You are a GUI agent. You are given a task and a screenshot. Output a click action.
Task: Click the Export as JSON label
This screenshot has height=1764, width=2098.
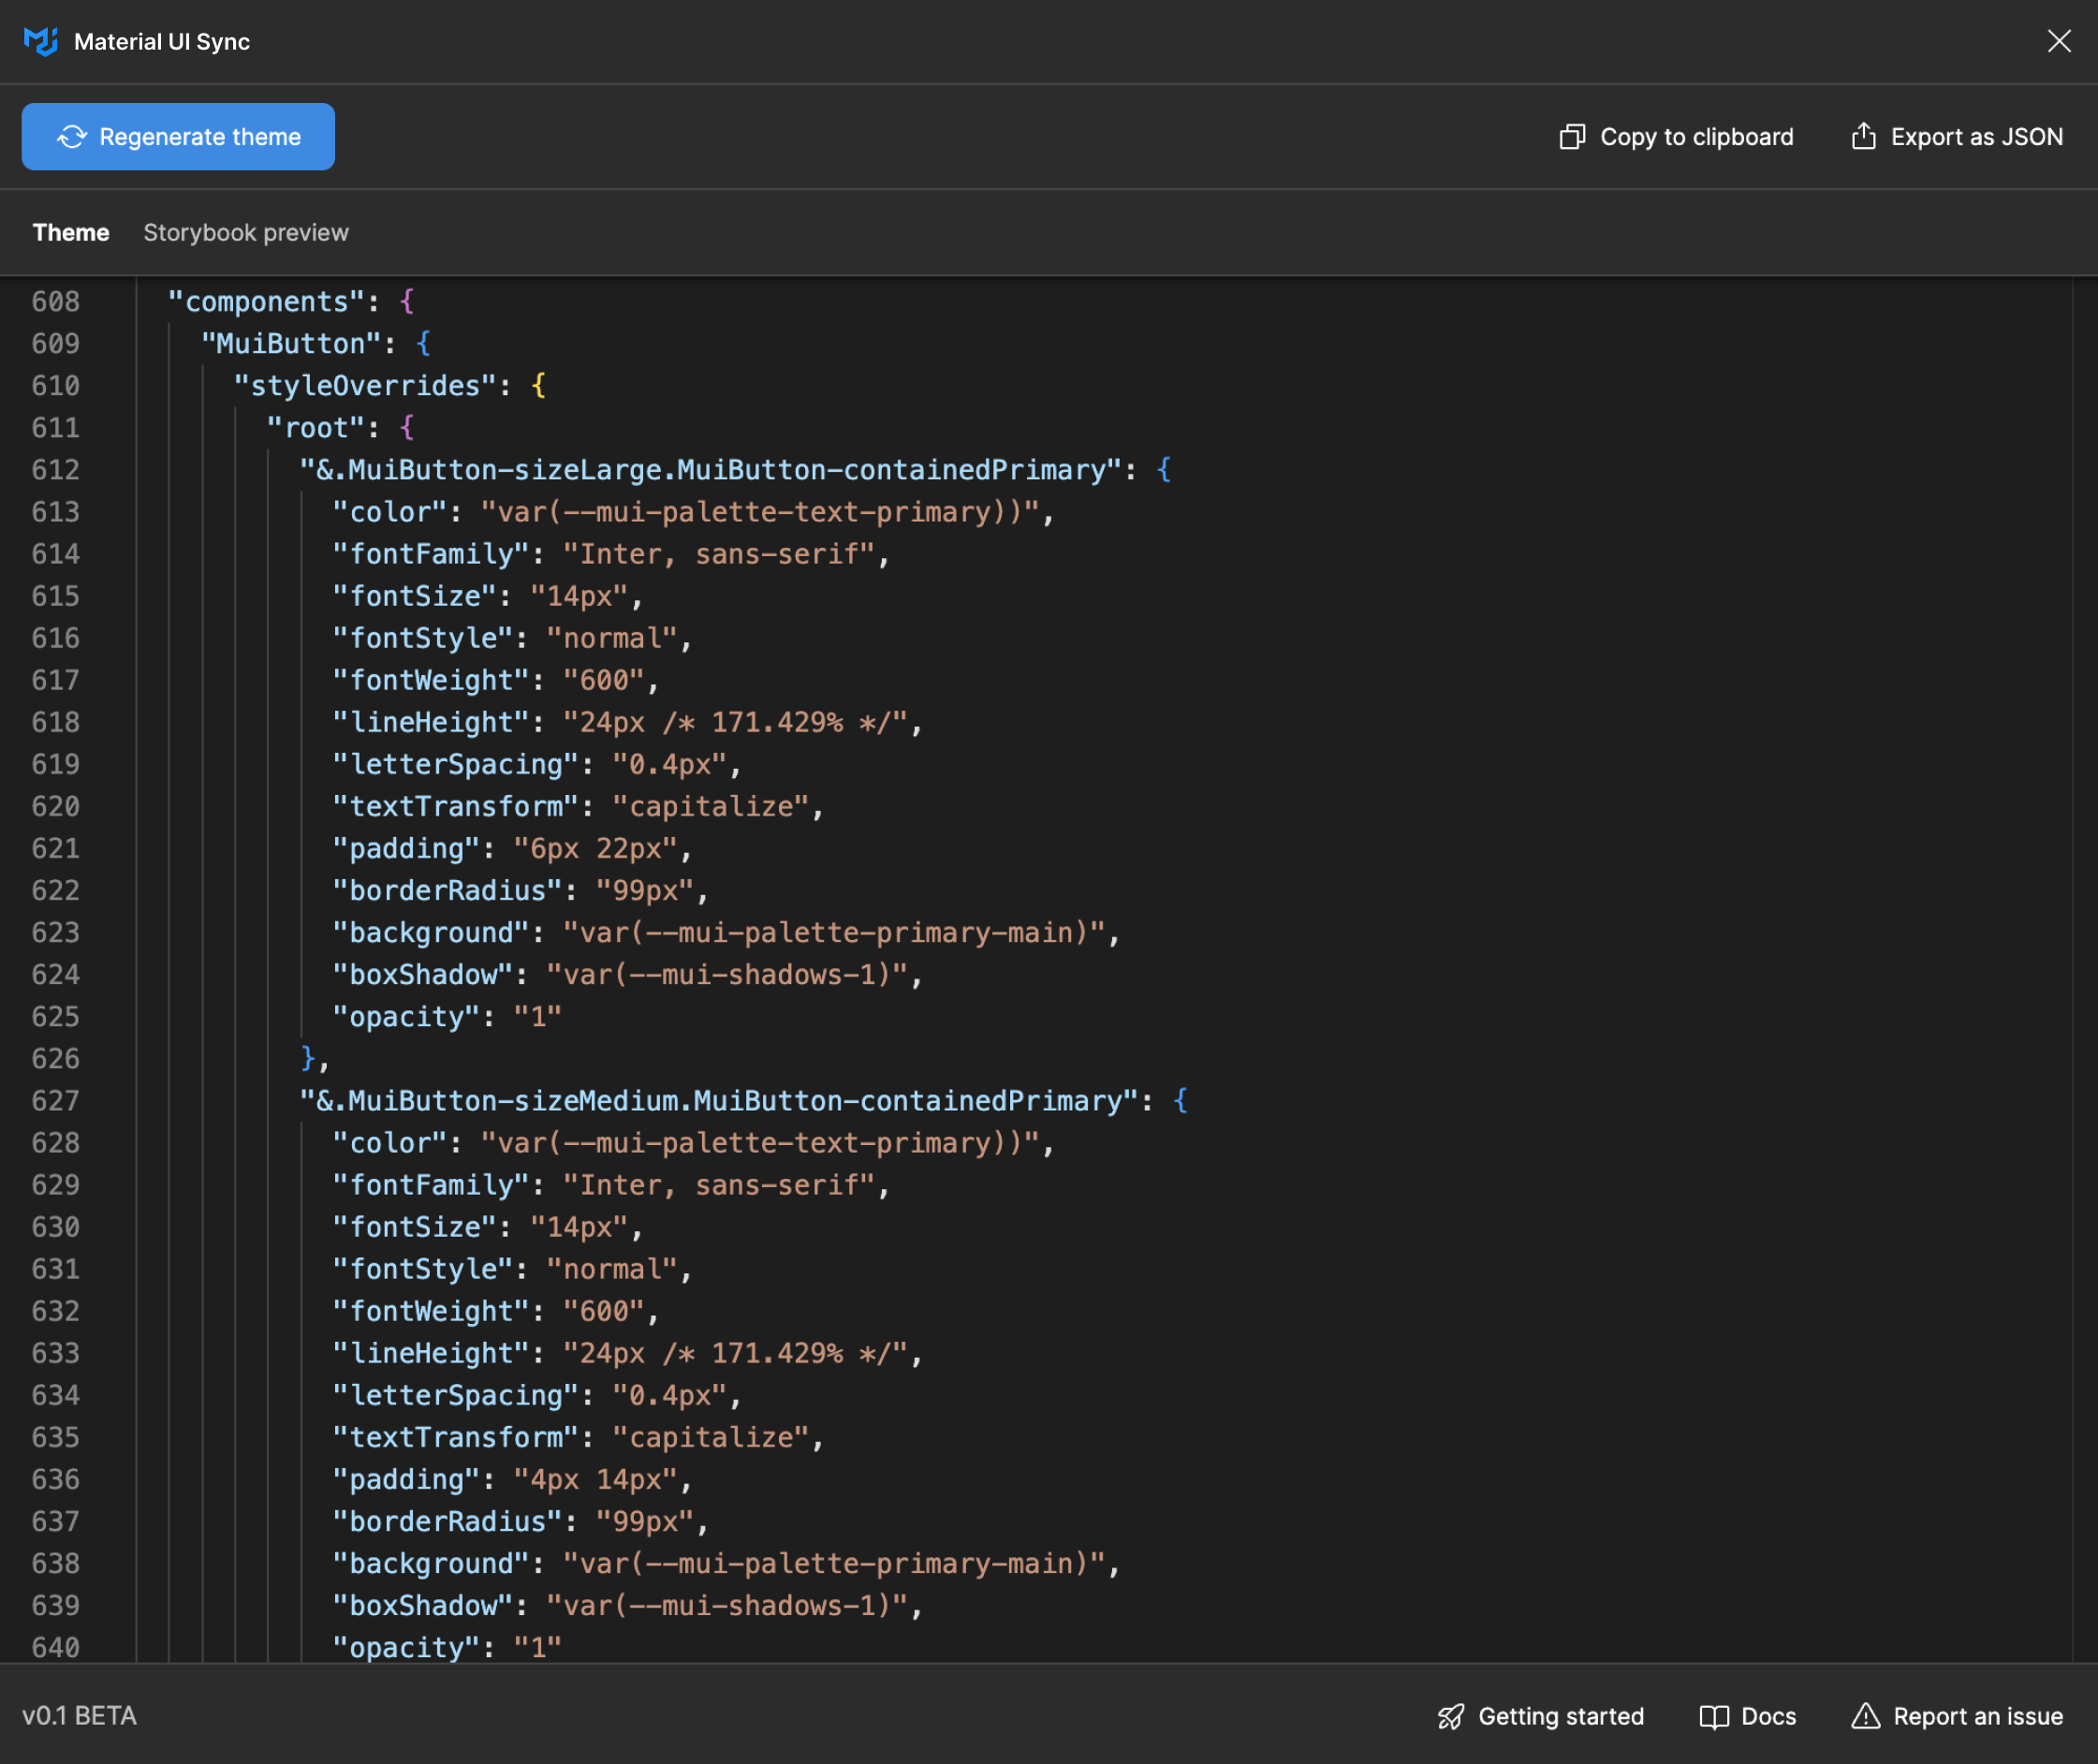pyautogui.click(x=1976, y=137)
